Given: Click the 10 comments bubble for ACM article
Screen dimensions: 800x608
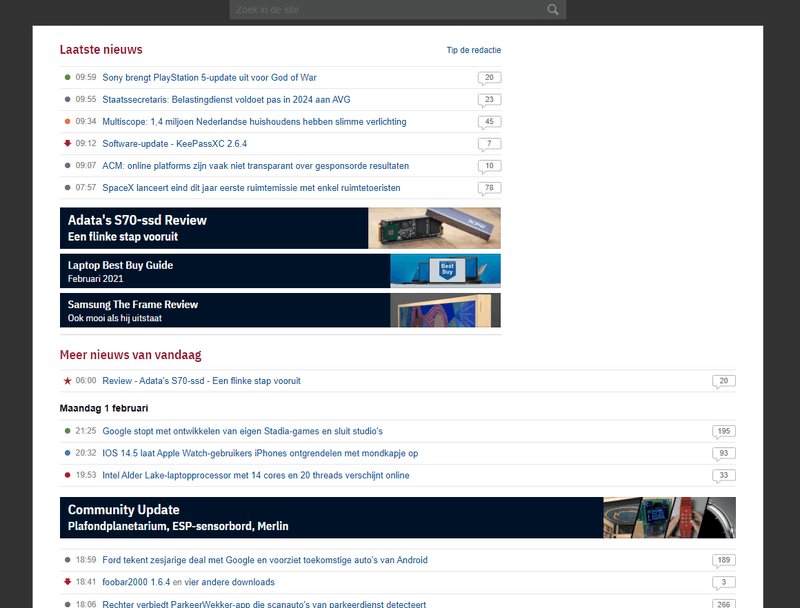Looking at the screenshot, I should click(x=489, y=166).
